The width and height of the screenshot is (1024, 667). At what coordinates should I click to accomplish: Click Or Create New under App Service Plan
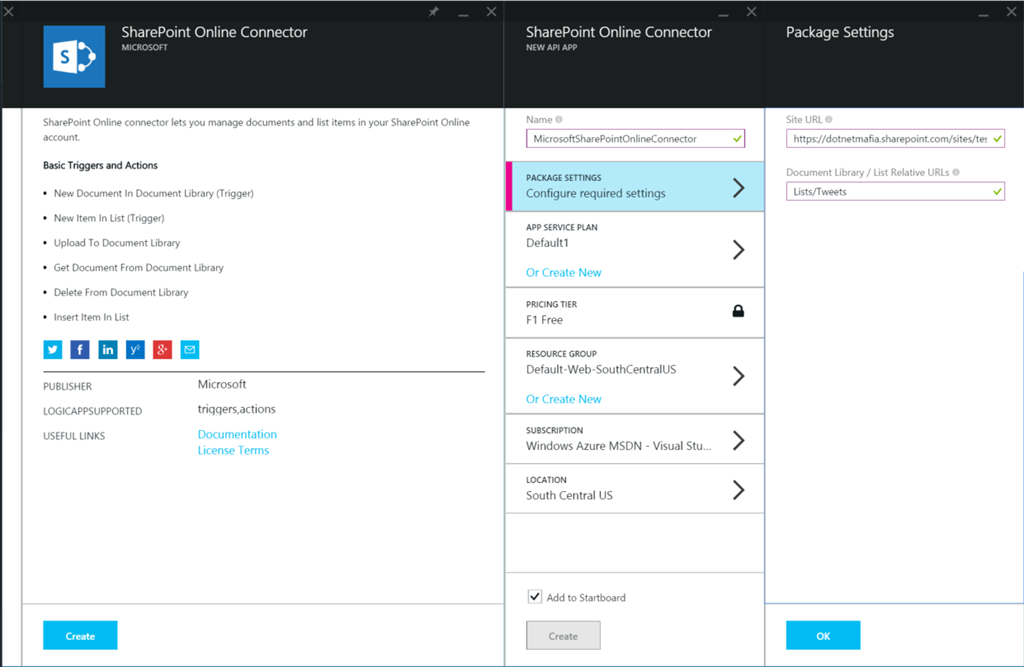[564, 272]
